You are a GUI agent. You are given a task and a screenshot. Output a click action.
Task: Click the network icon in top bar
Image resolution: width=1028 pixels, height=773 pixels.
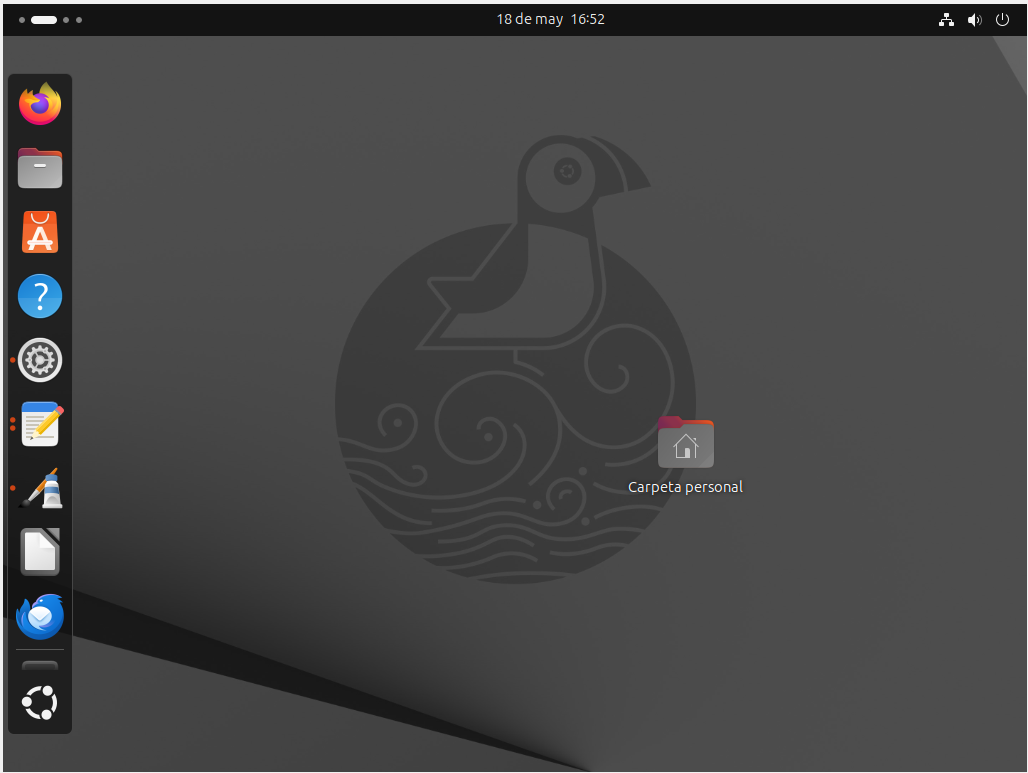946,19
